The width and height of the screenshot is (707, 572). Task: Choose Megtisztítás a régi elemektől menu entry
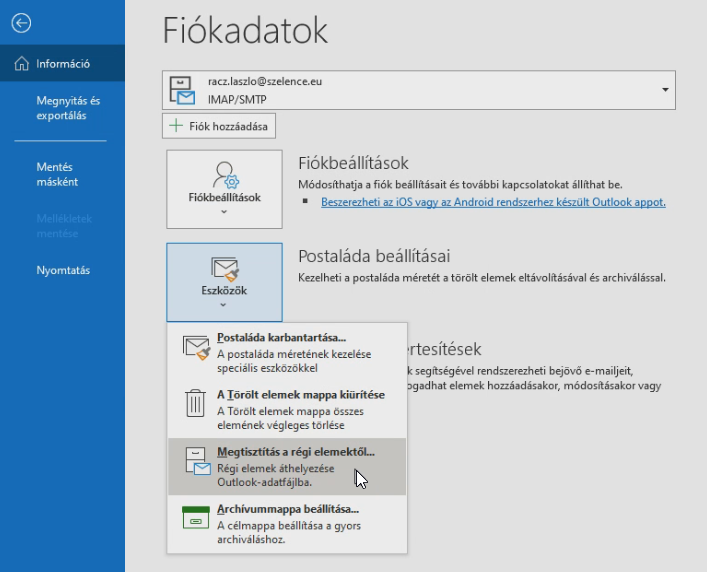(295, 452)
